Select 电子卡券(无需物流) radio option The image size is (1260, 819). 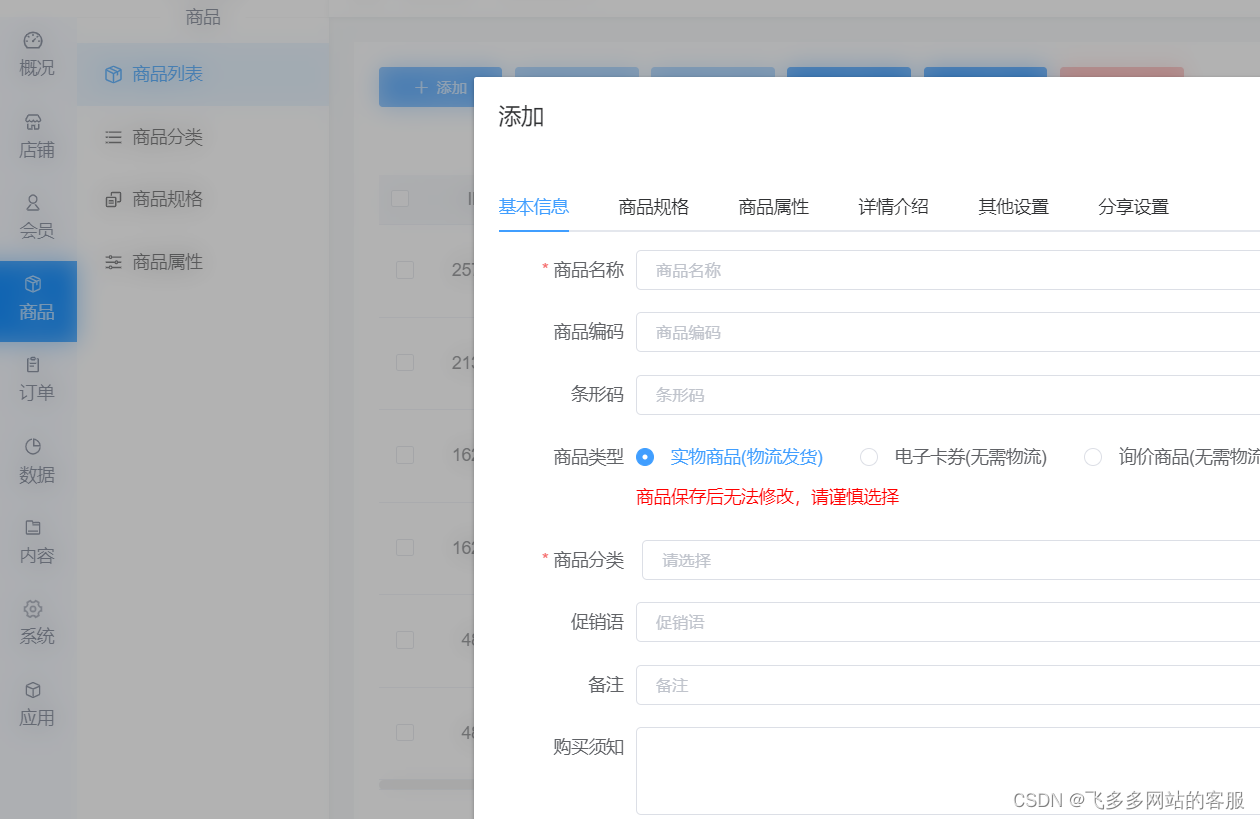point(869,457)
